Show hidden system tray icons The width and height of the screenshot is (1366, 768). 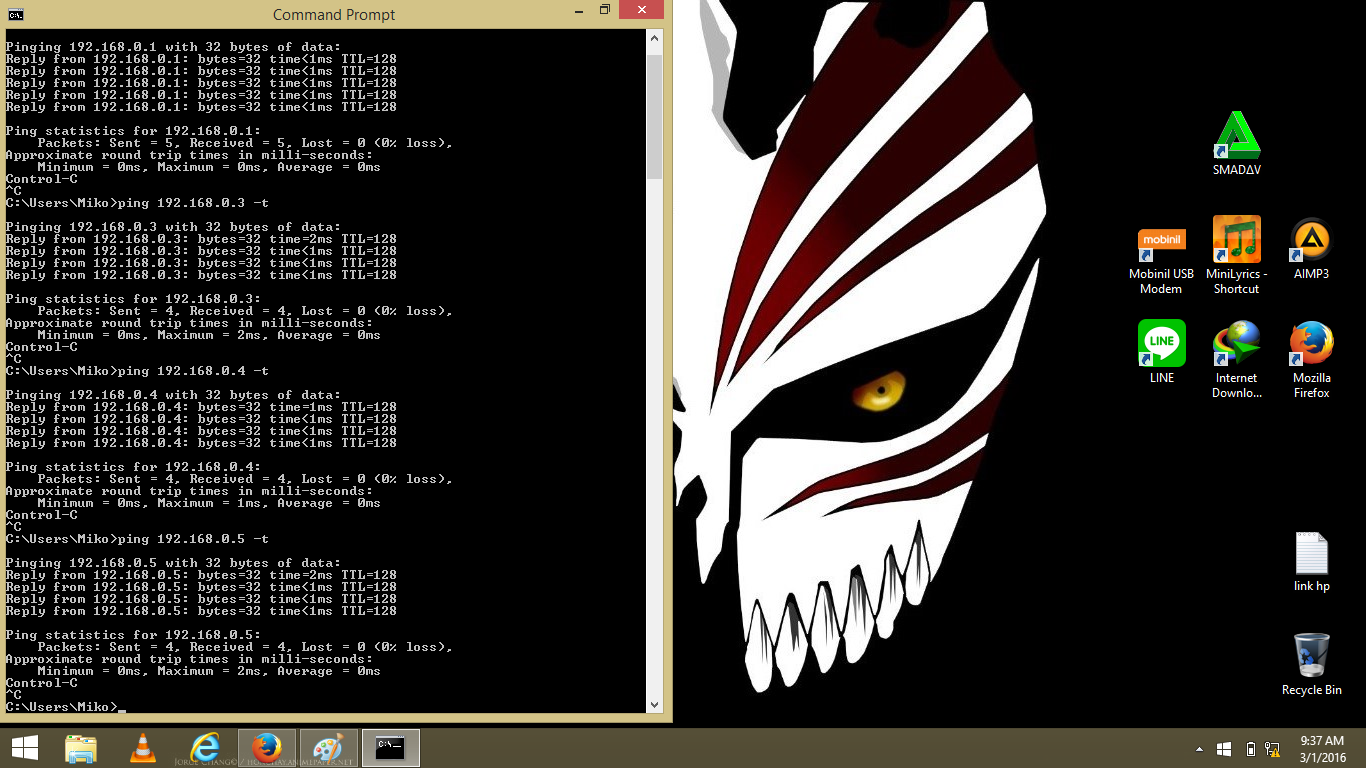tap(1199, 749)
